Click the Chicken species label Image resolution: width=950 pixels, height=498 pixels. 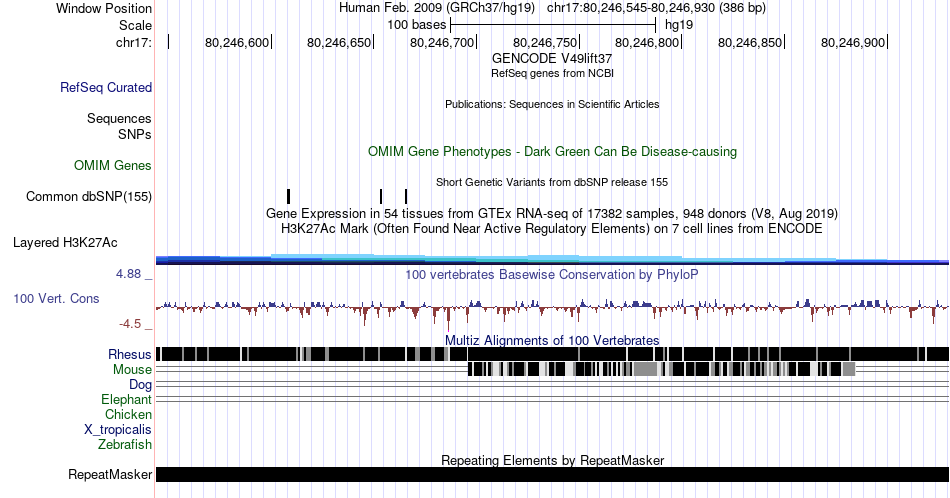(128, 414)
